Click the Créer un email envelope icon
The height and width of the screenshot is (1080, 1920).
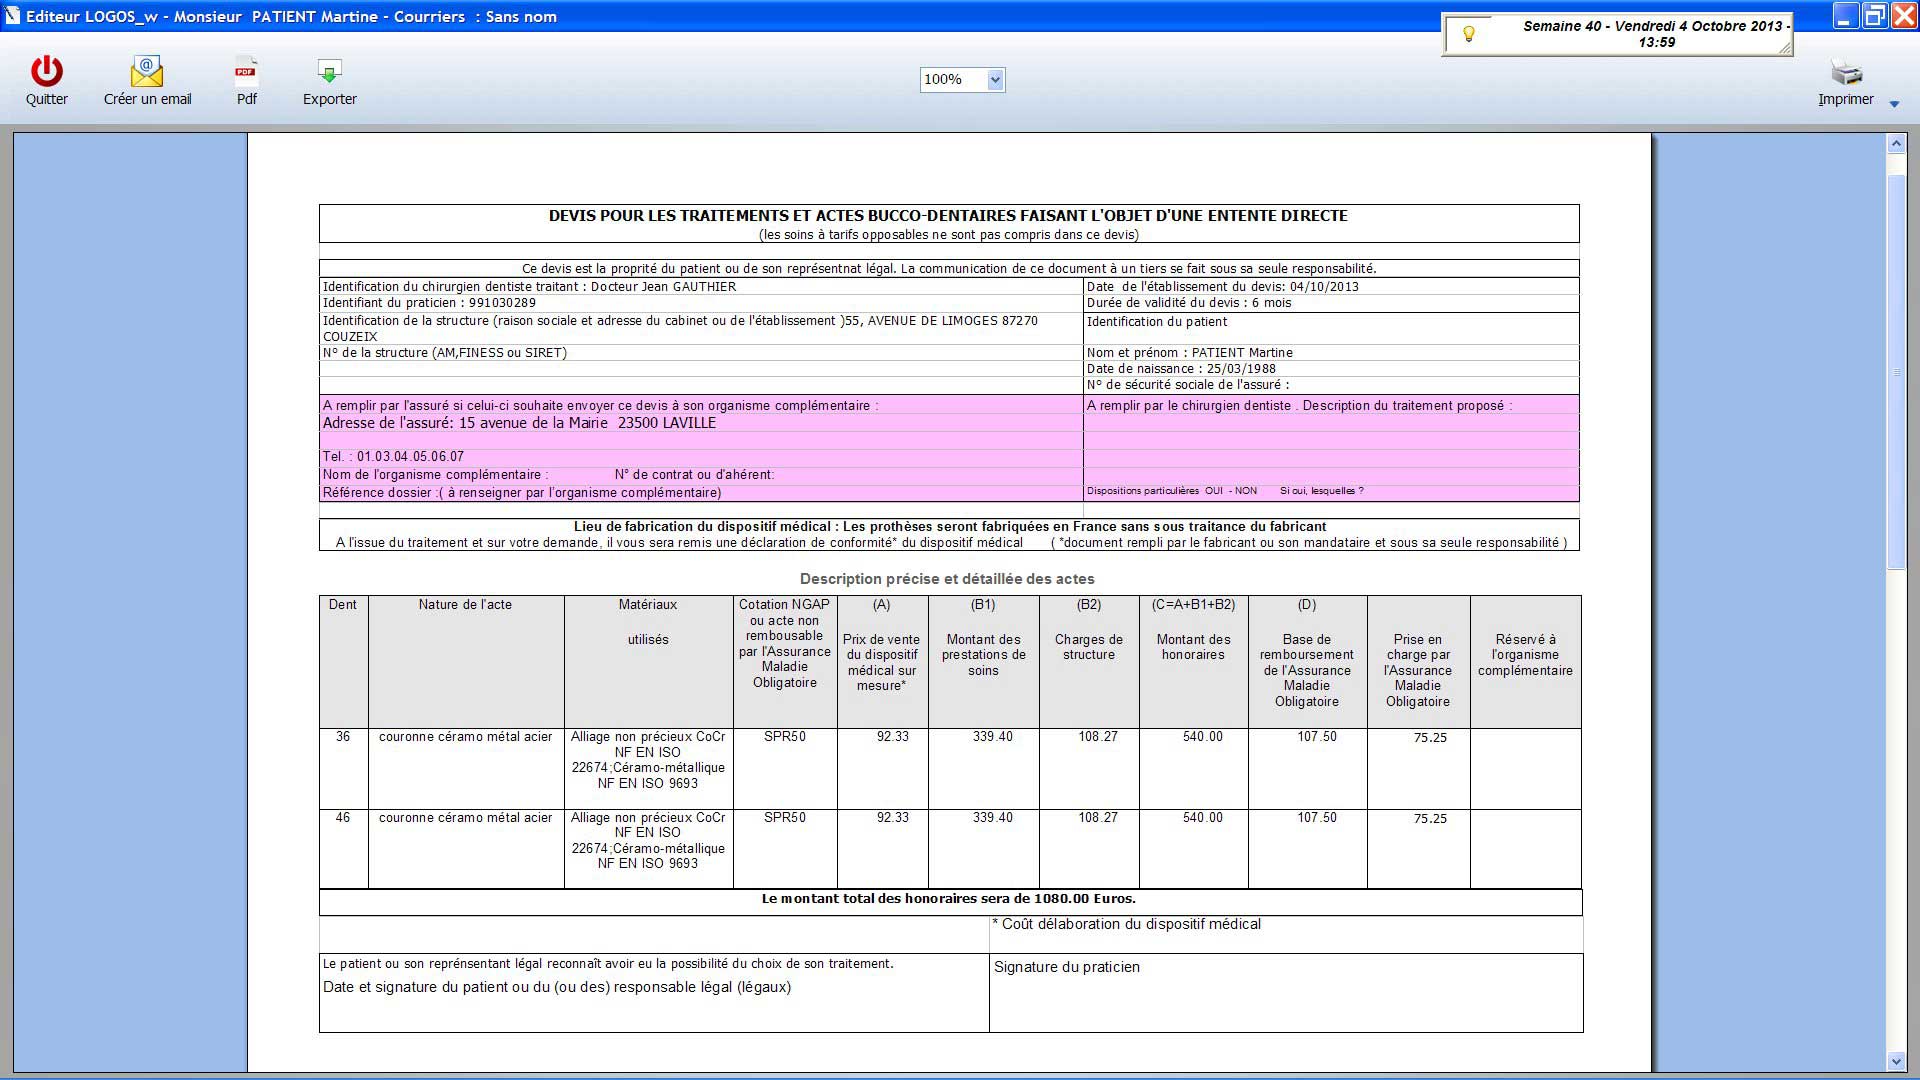tap(147, 71)
